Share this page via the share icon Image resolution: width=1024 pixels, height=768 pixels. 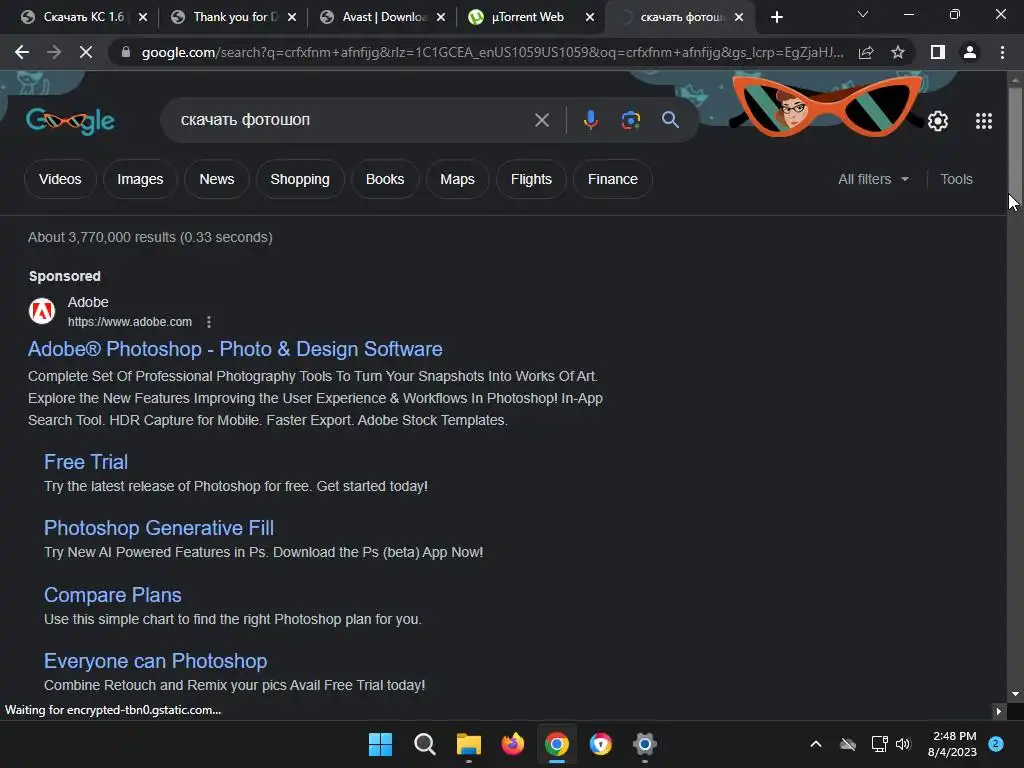pos(866,52)
